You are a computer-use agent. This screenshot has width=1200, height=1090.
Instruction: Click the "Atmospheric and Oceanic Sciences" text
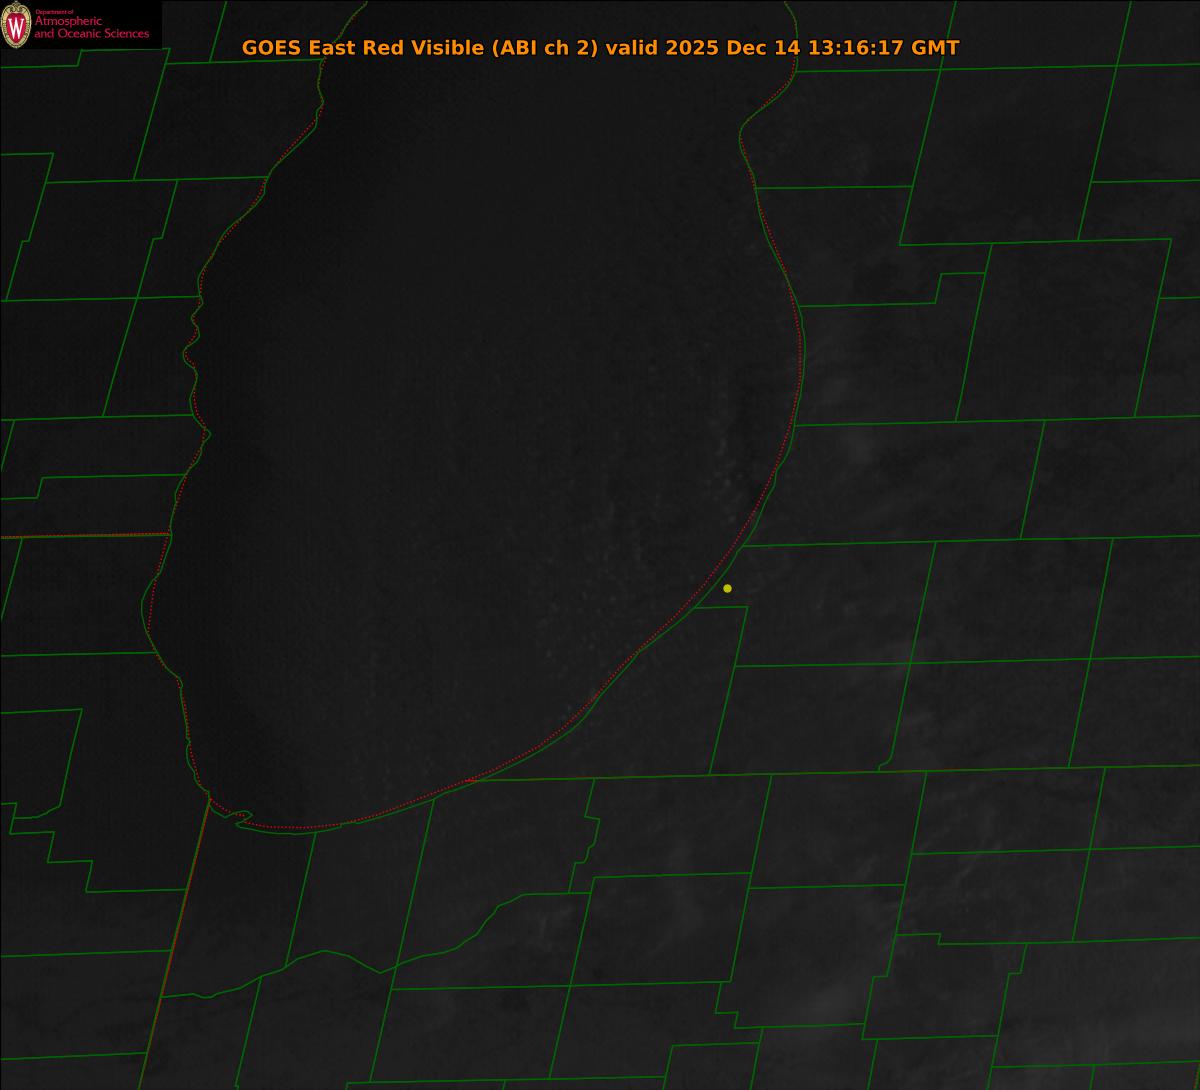click(91, 28)
